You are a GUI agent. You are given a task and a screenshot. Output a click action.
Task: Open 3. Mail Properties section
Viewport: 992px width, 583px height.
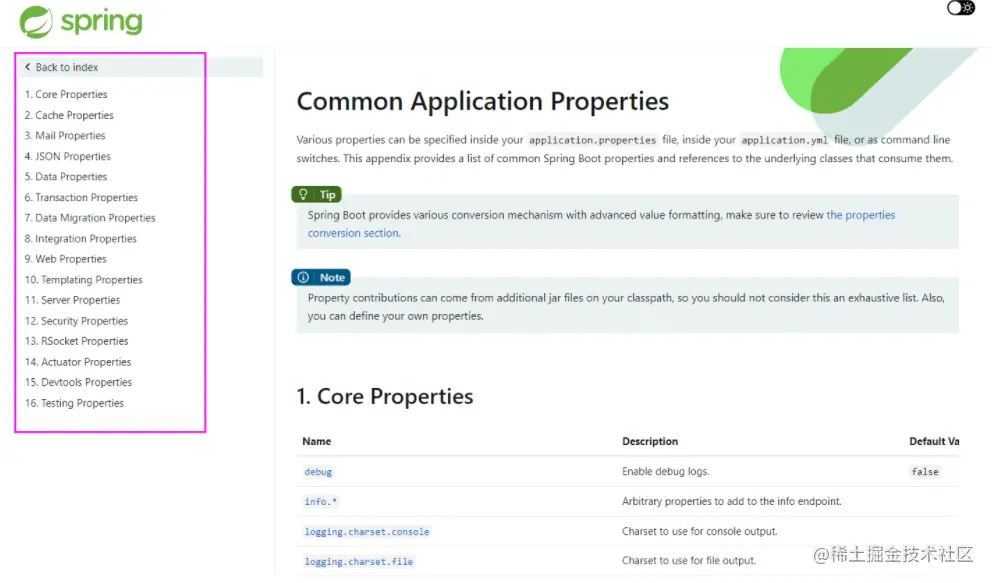tap(65, 135)
